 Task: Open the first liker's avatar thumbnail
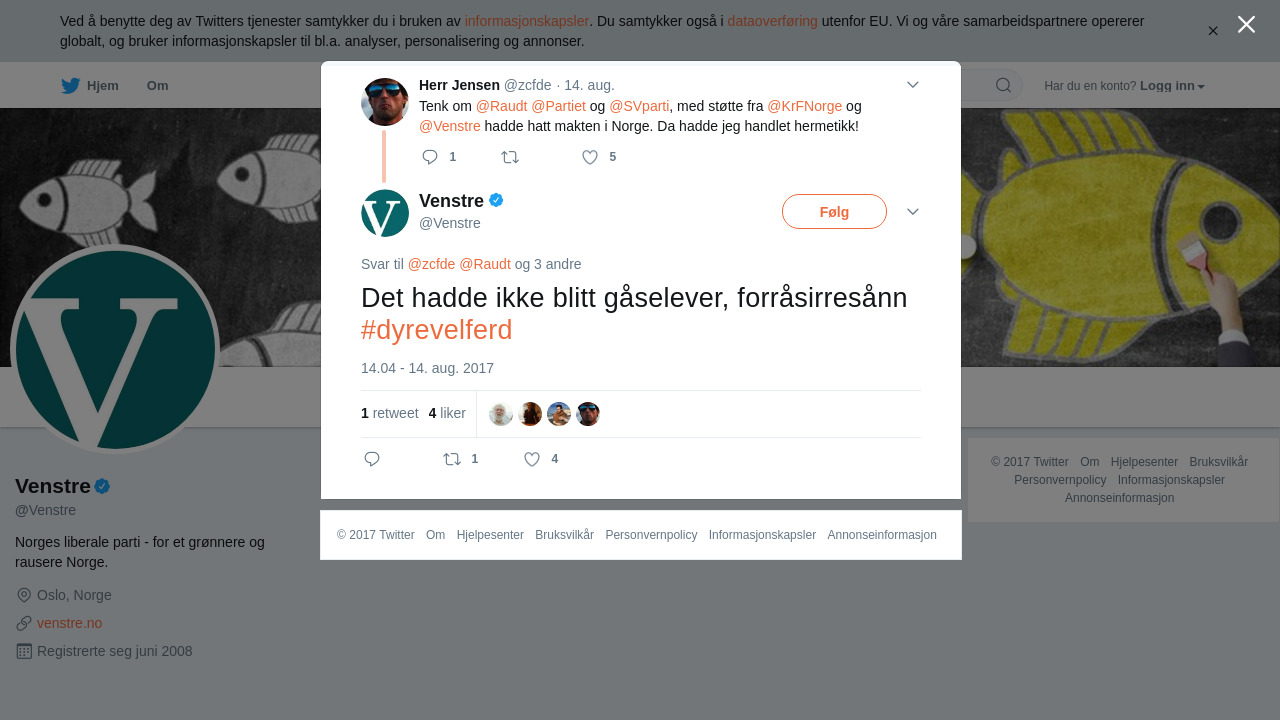(501, 414)
